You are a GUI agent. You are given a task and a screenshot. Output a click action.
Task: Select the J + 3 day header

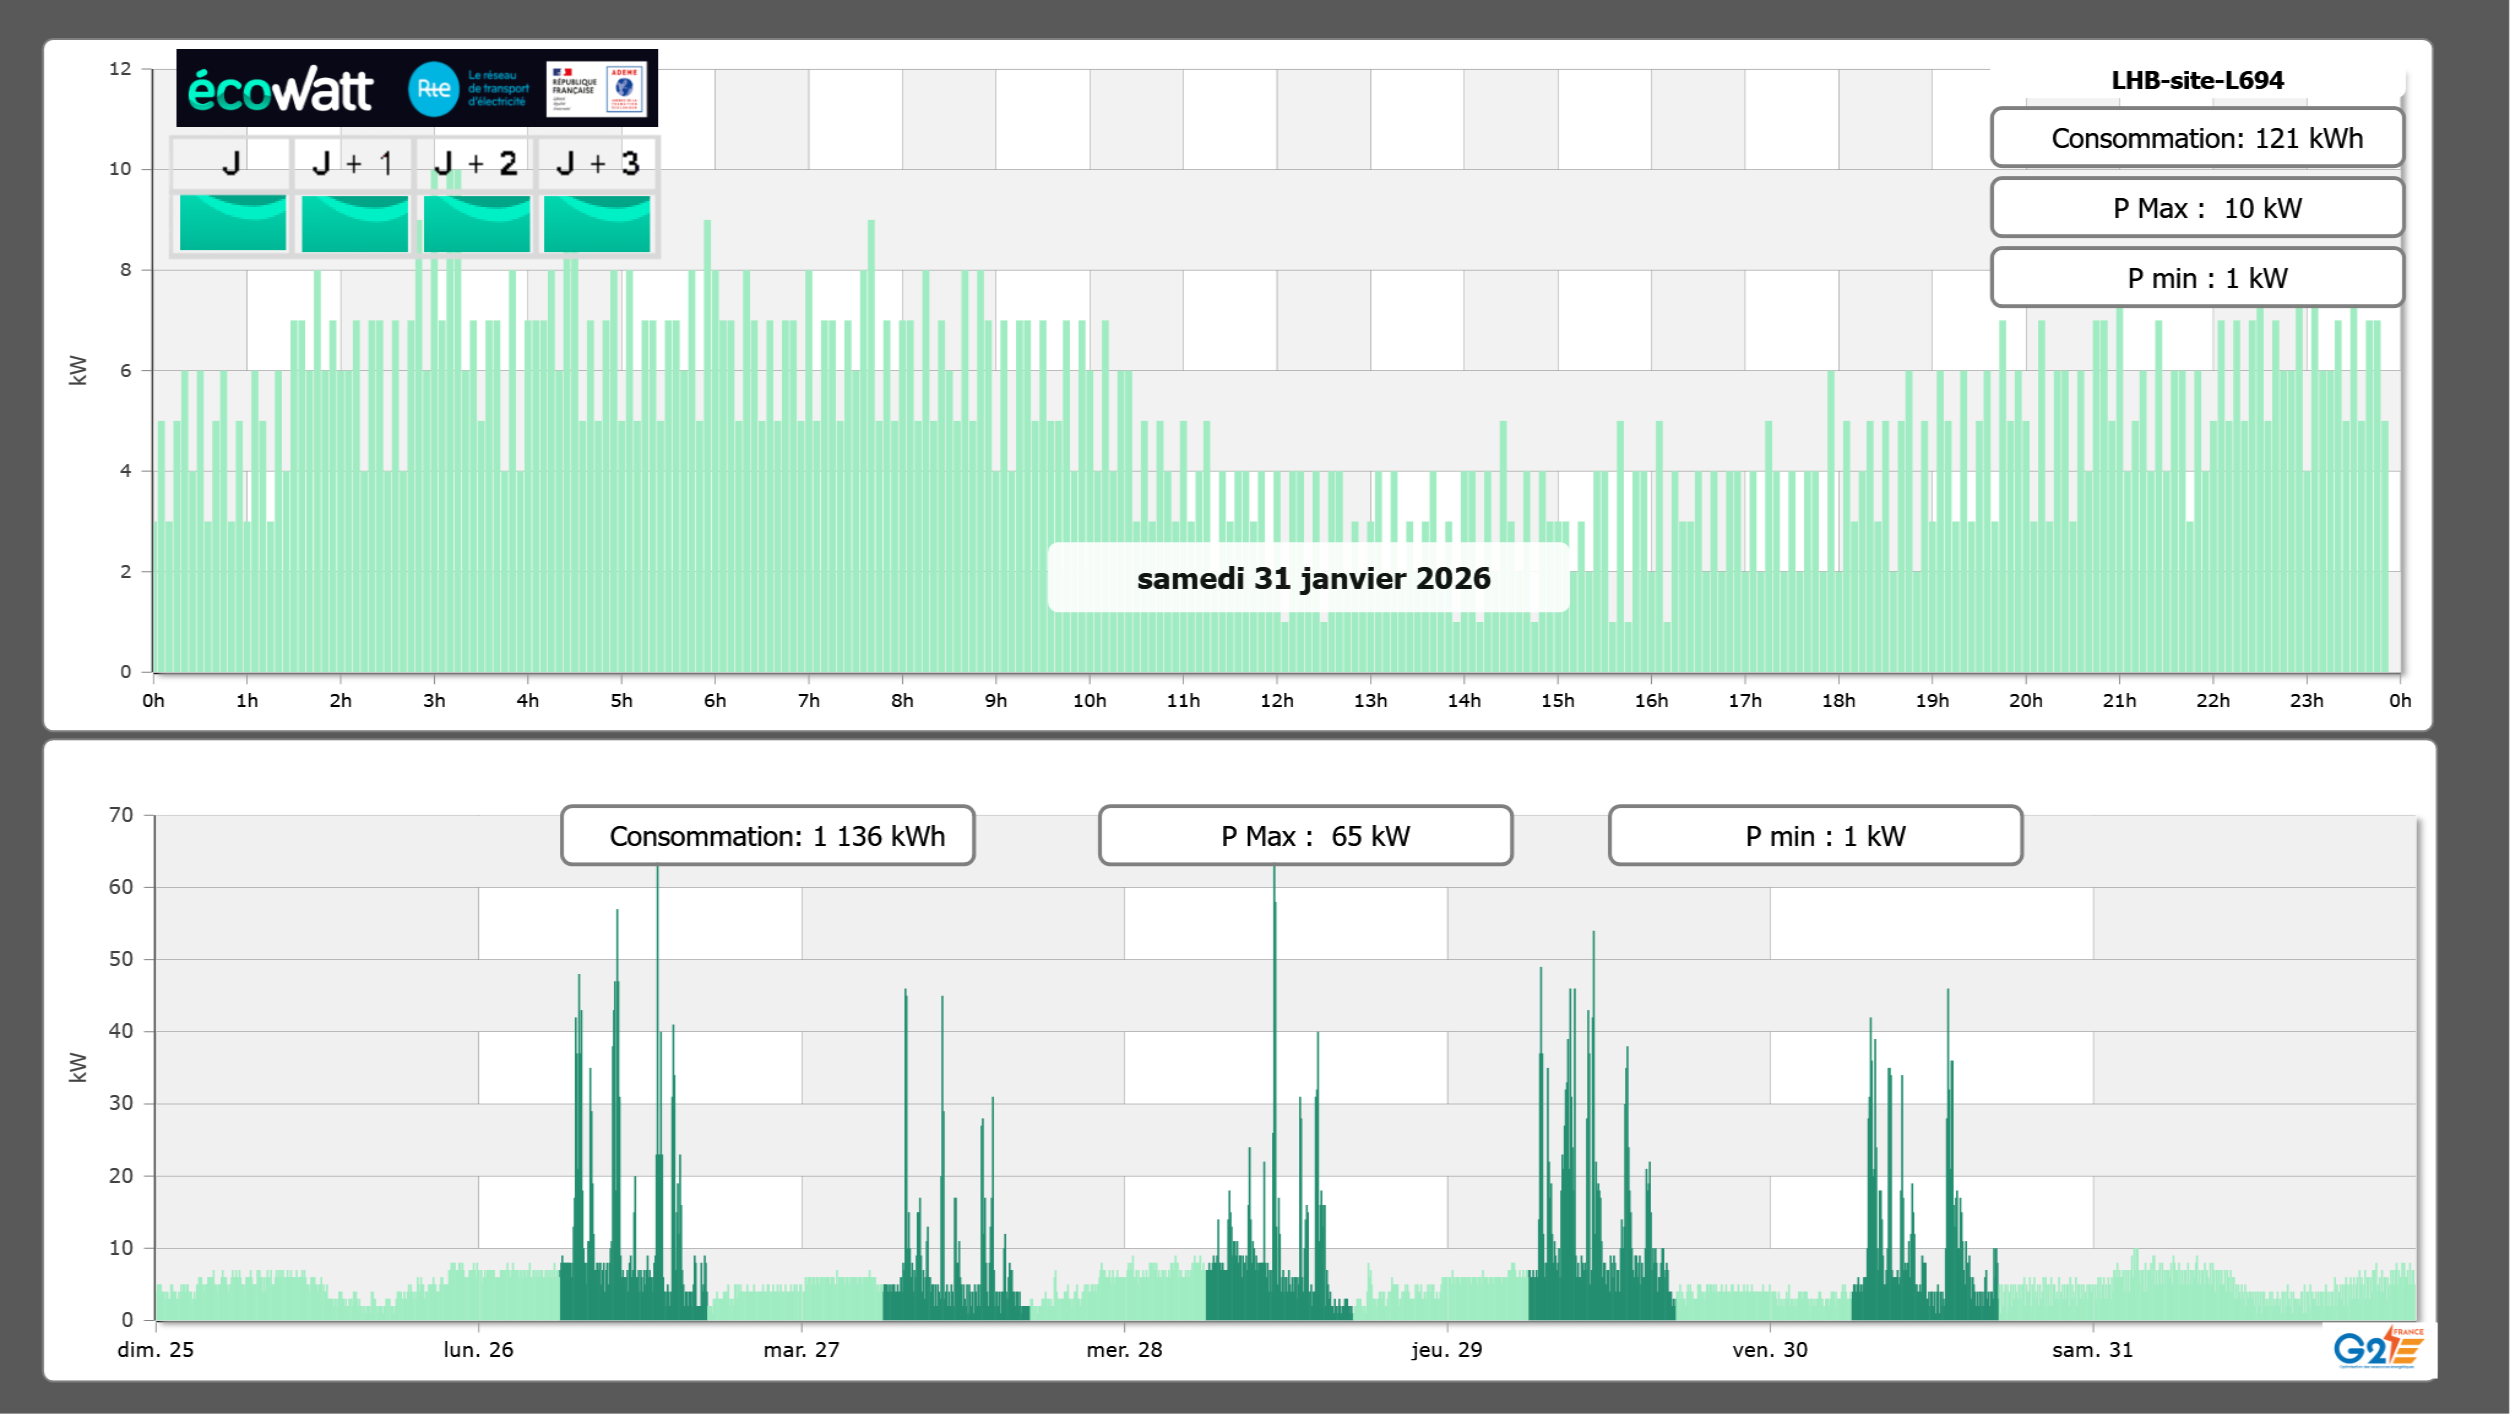597,163
